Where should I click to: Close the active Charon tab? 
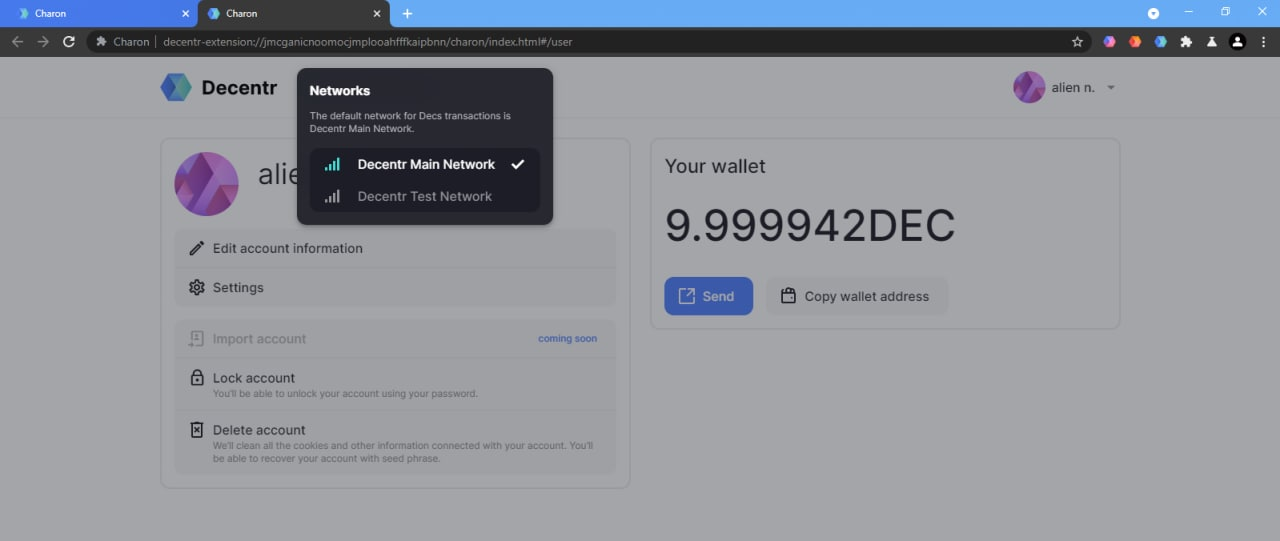[x=377, y=14]
